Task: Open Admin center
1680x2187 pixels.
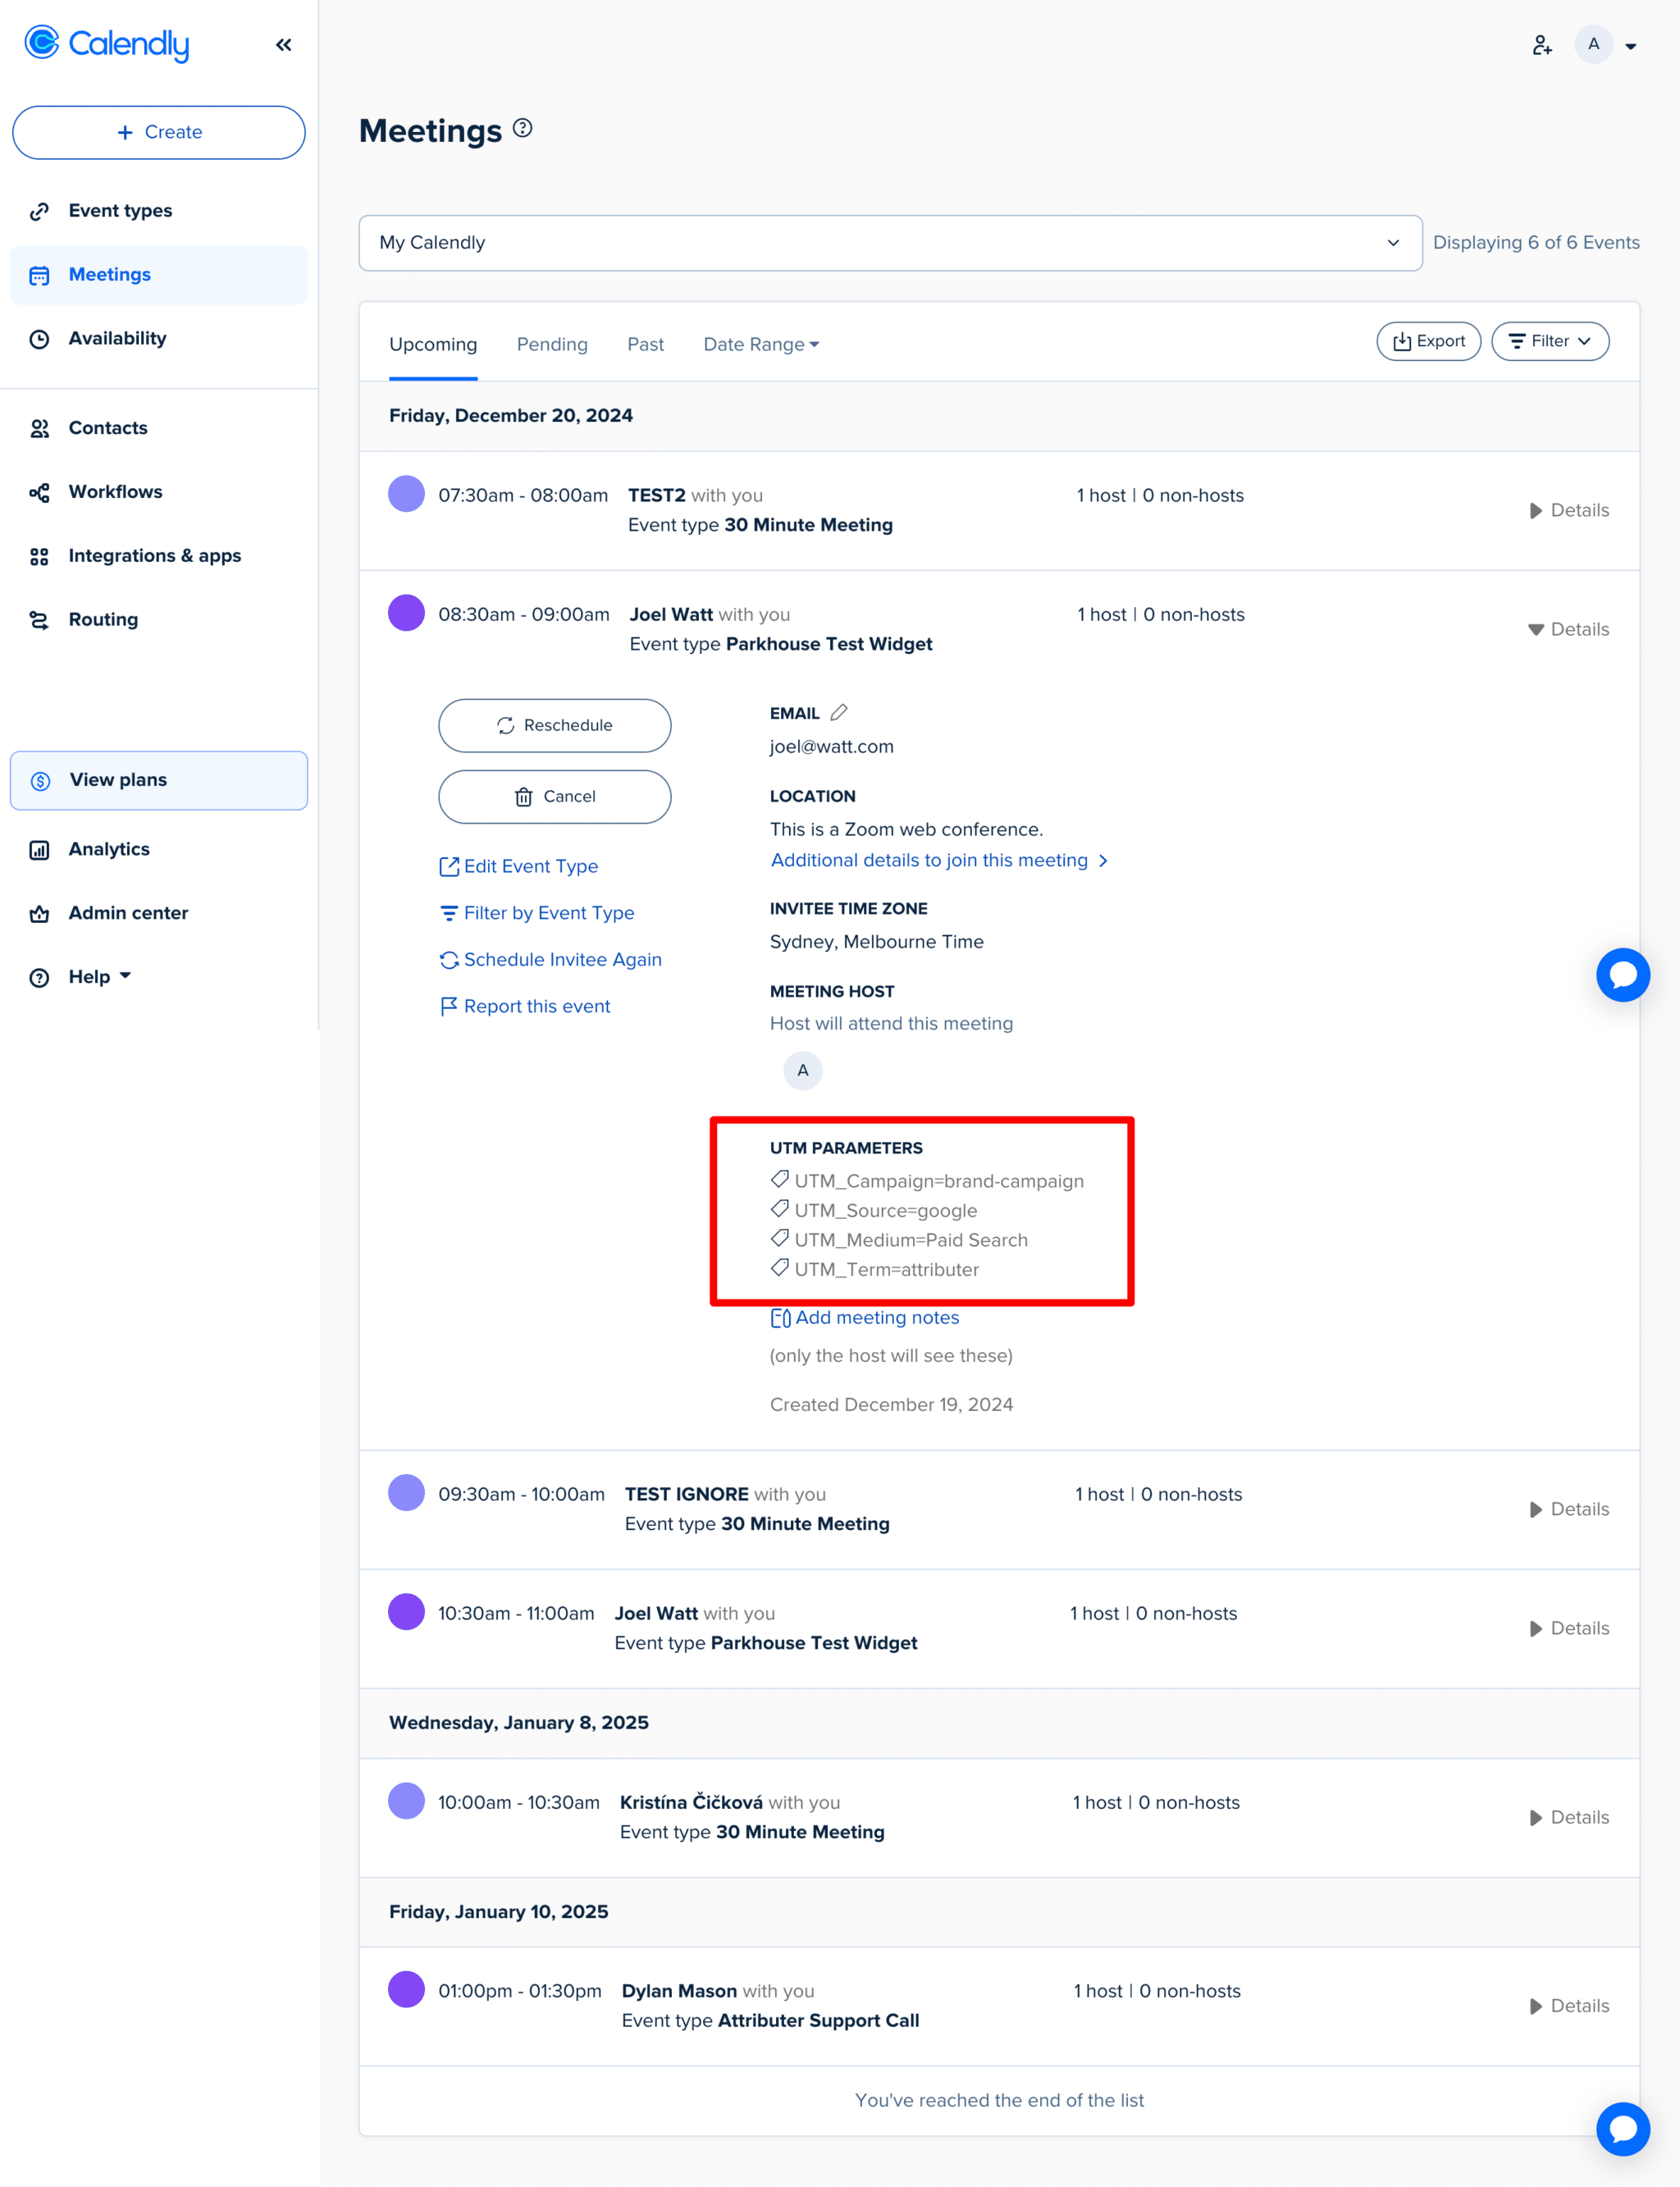Action: point(159,913)
